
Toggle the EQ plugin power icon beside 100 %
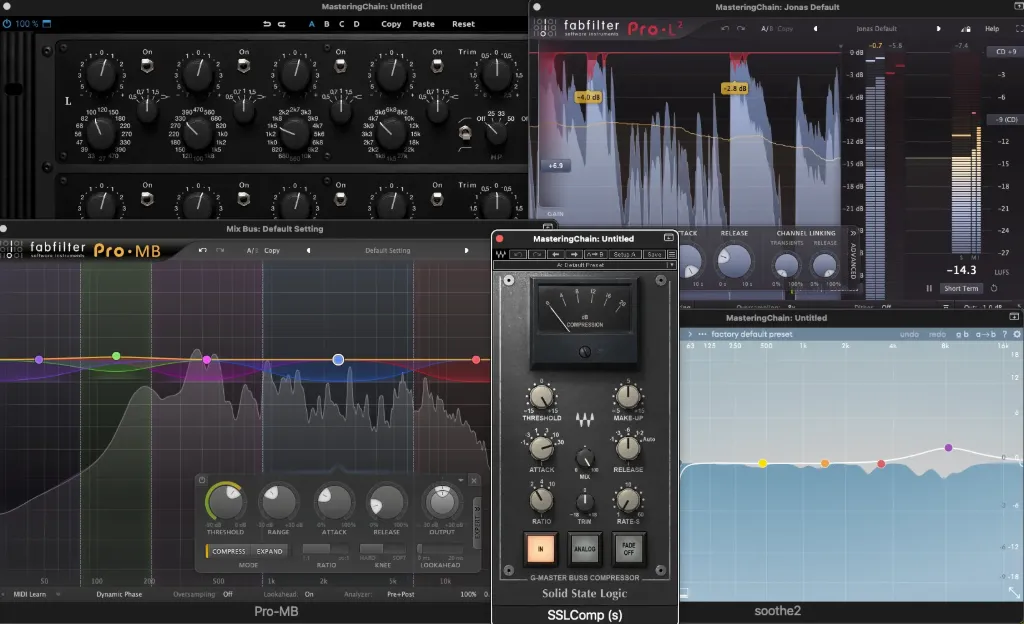7,23
